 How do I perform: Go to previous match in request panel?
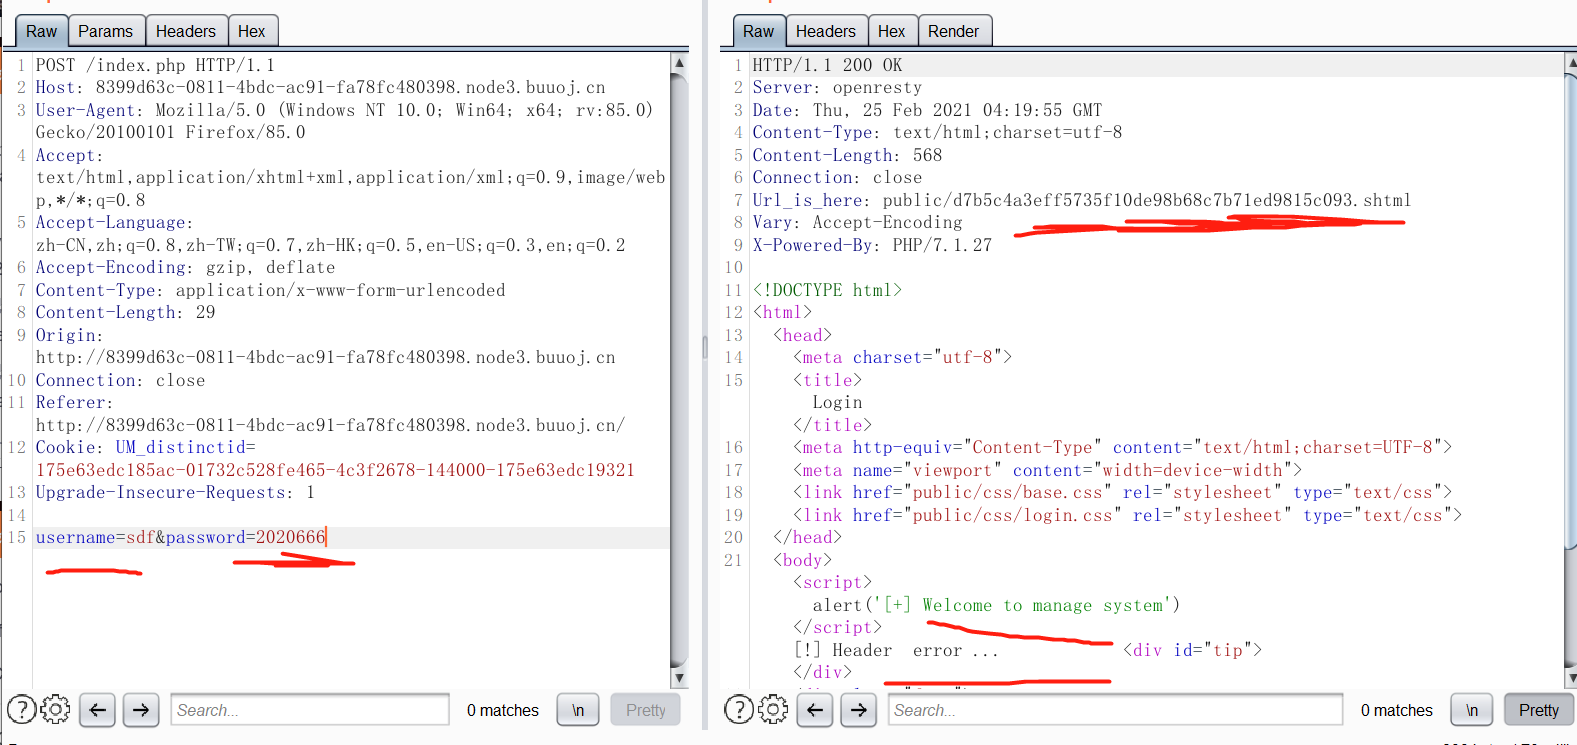point(97,710)
